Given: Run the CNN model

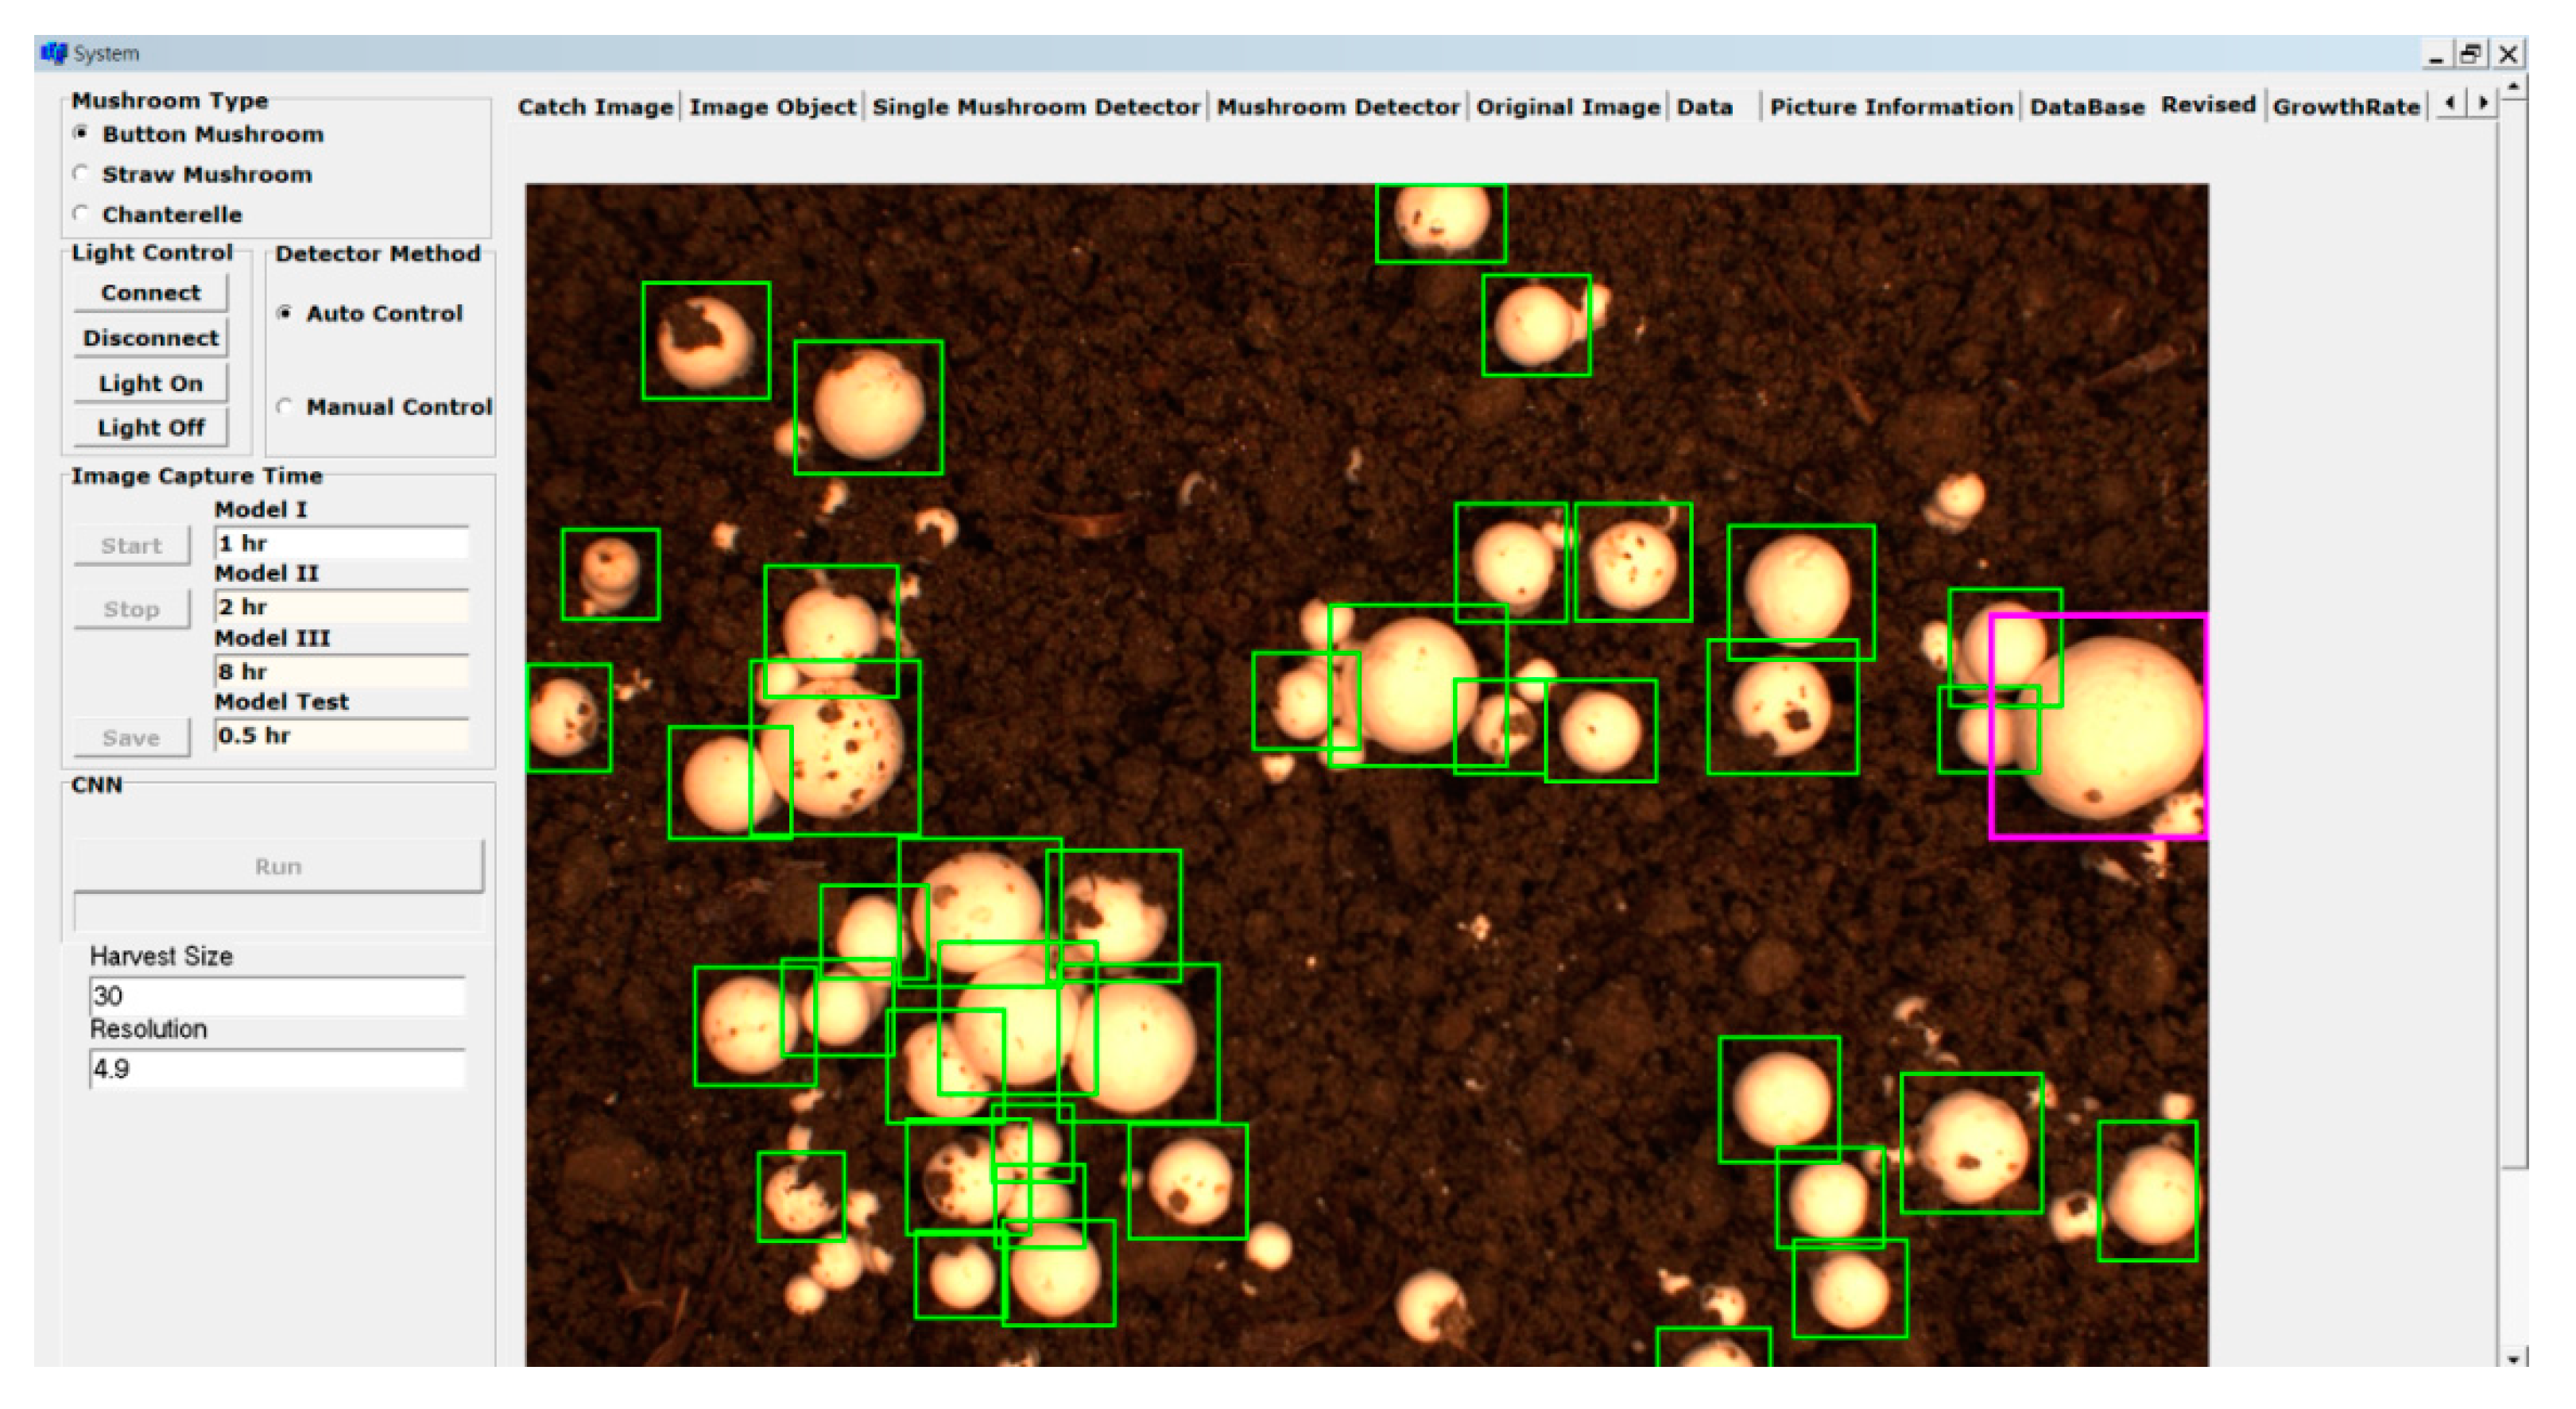Looking at the screenshot, I should (279, 865).
